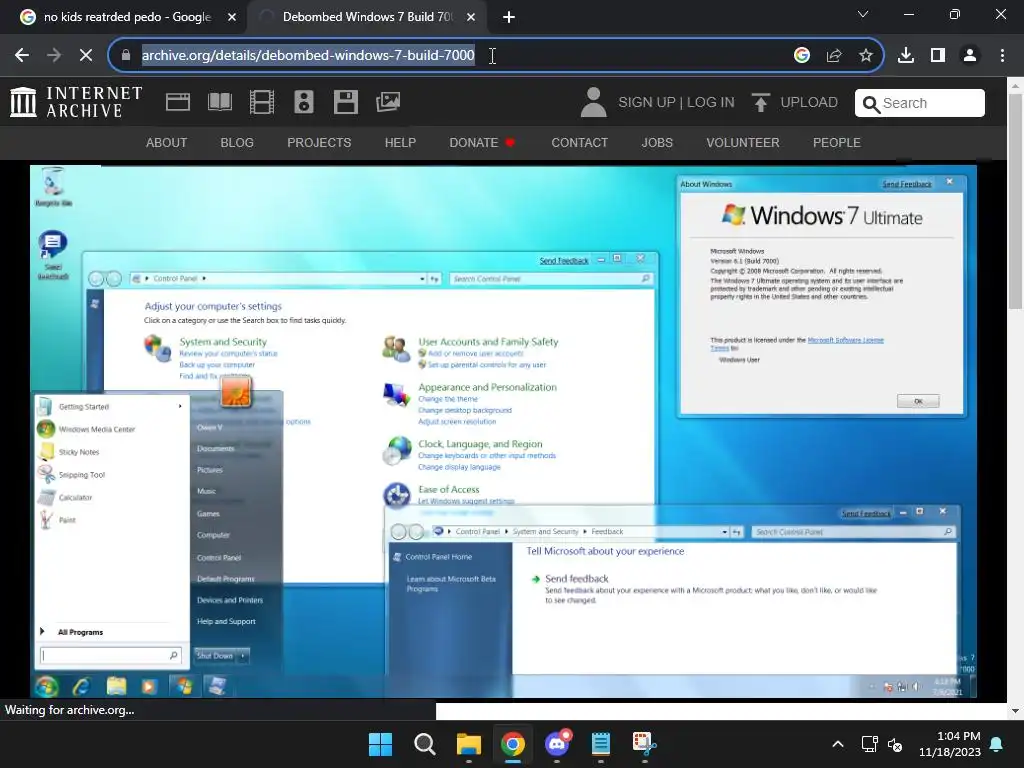The height and width of the screenshot is (768, 1024).
Task: Stop loading with the X button
Action: pyautogui.click(x=86, y=56)
